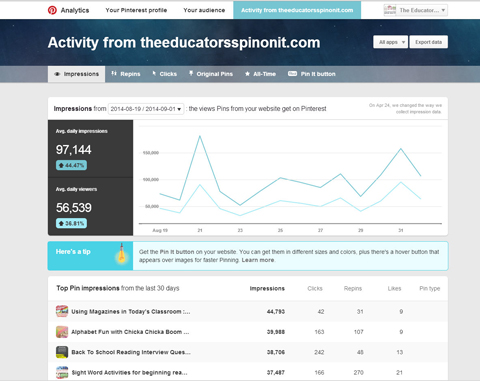Screen dimensions: 480x381
Task: Click impressions value 38,706
Action: (x=276, y=352)
